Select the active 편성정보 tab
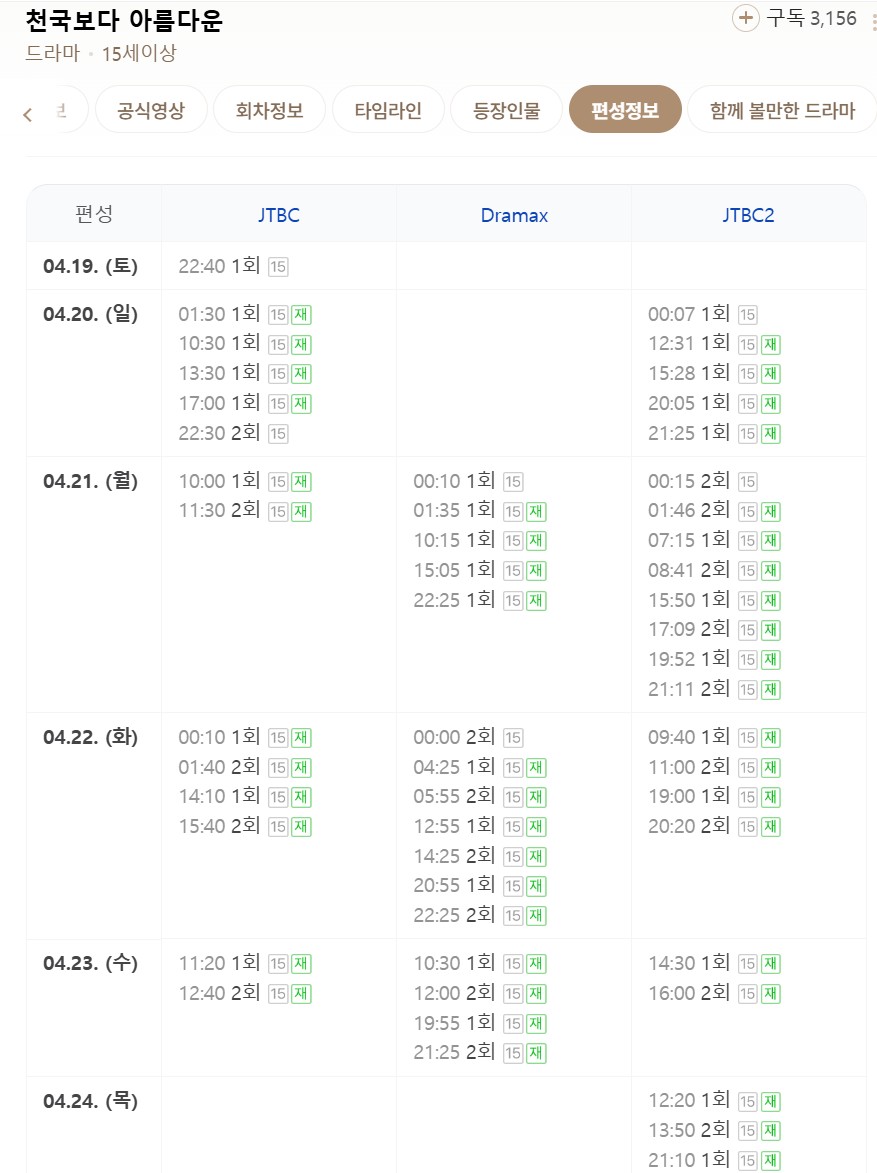Screen dimensions: 877x1173 [625, 110]
